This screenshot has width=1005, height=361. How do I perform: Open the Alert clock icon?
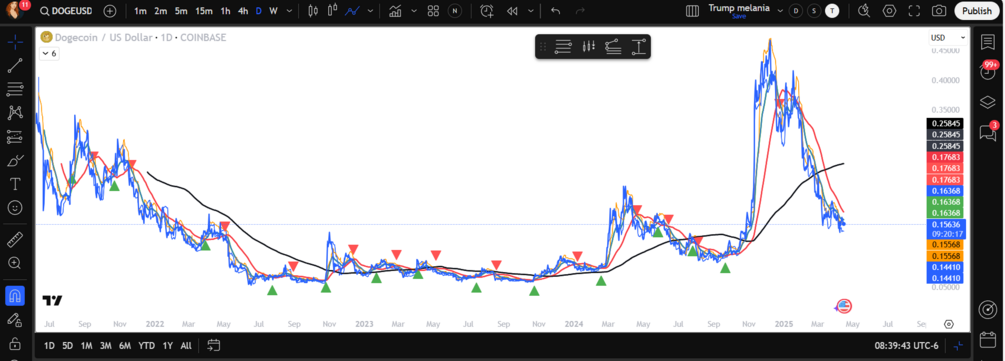point(487,11)
